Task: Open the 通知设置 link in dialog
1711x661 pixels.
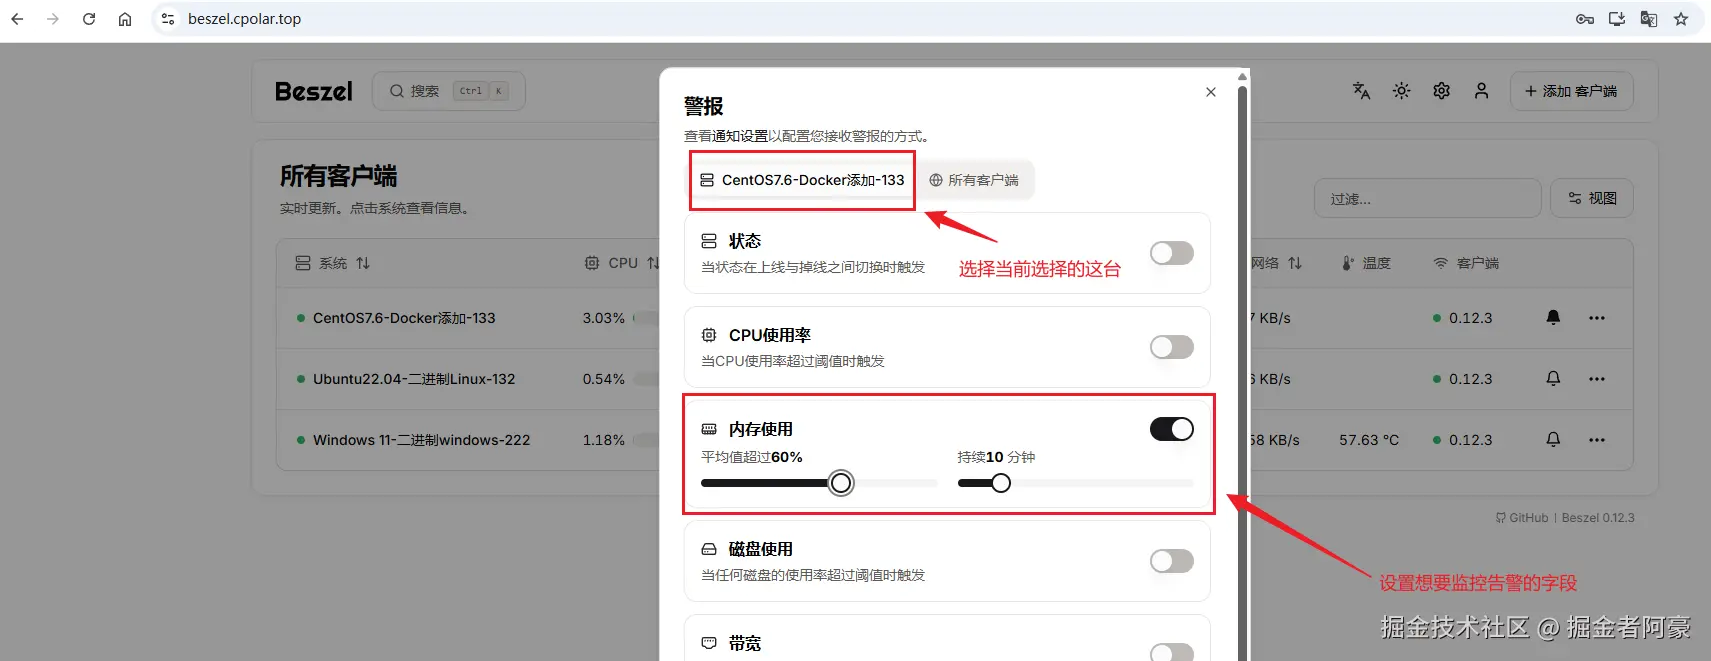Action: [x=740, y=136]
